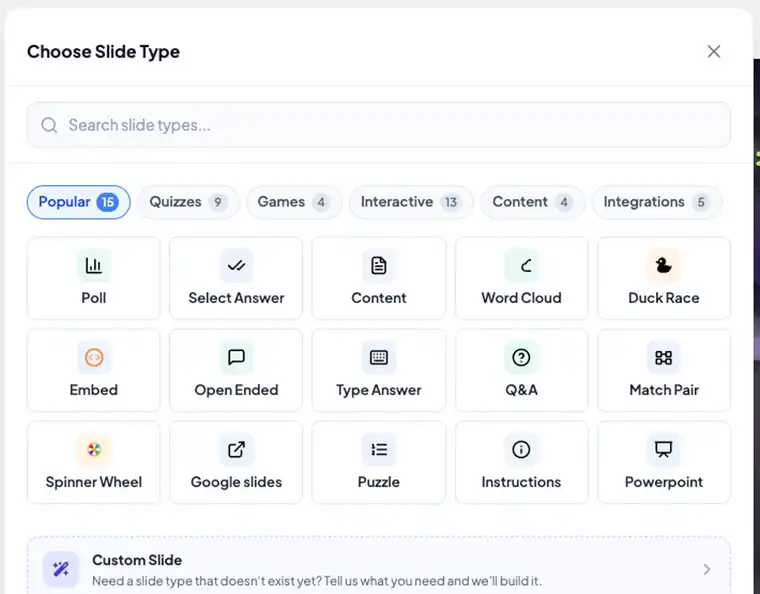
Task: Choose the Puzzle ordered list icon
Action: [379, 450]
